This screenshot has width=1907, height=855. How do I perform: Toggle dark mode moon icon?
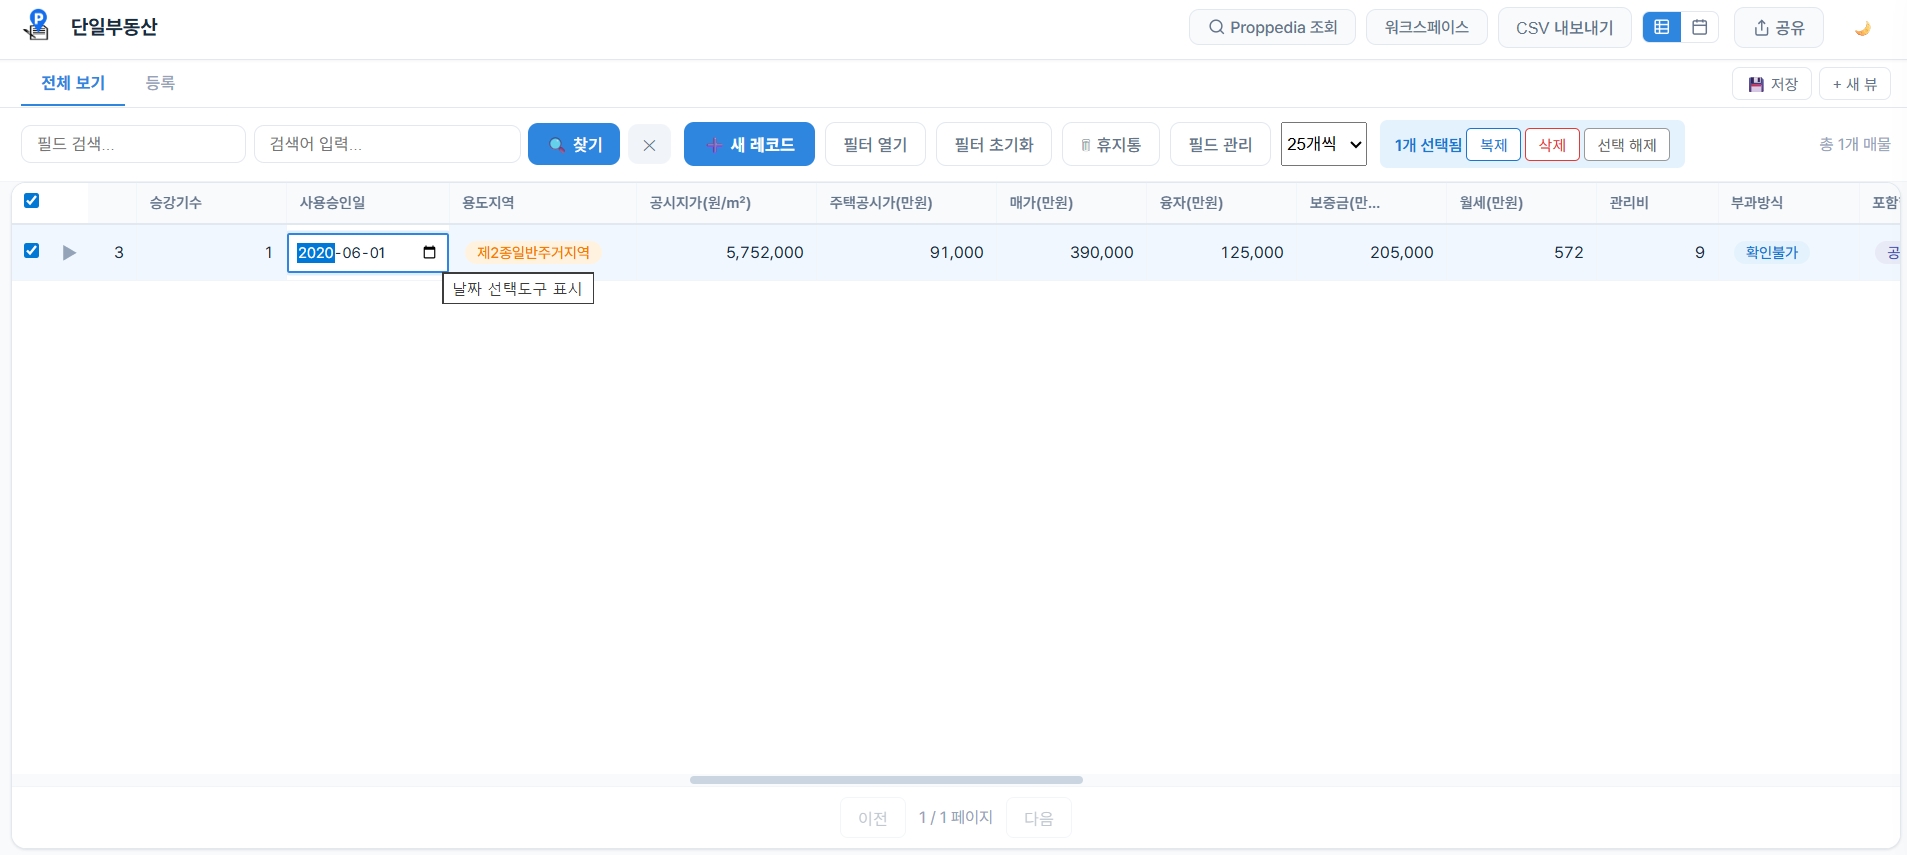tap(1862, 28)
